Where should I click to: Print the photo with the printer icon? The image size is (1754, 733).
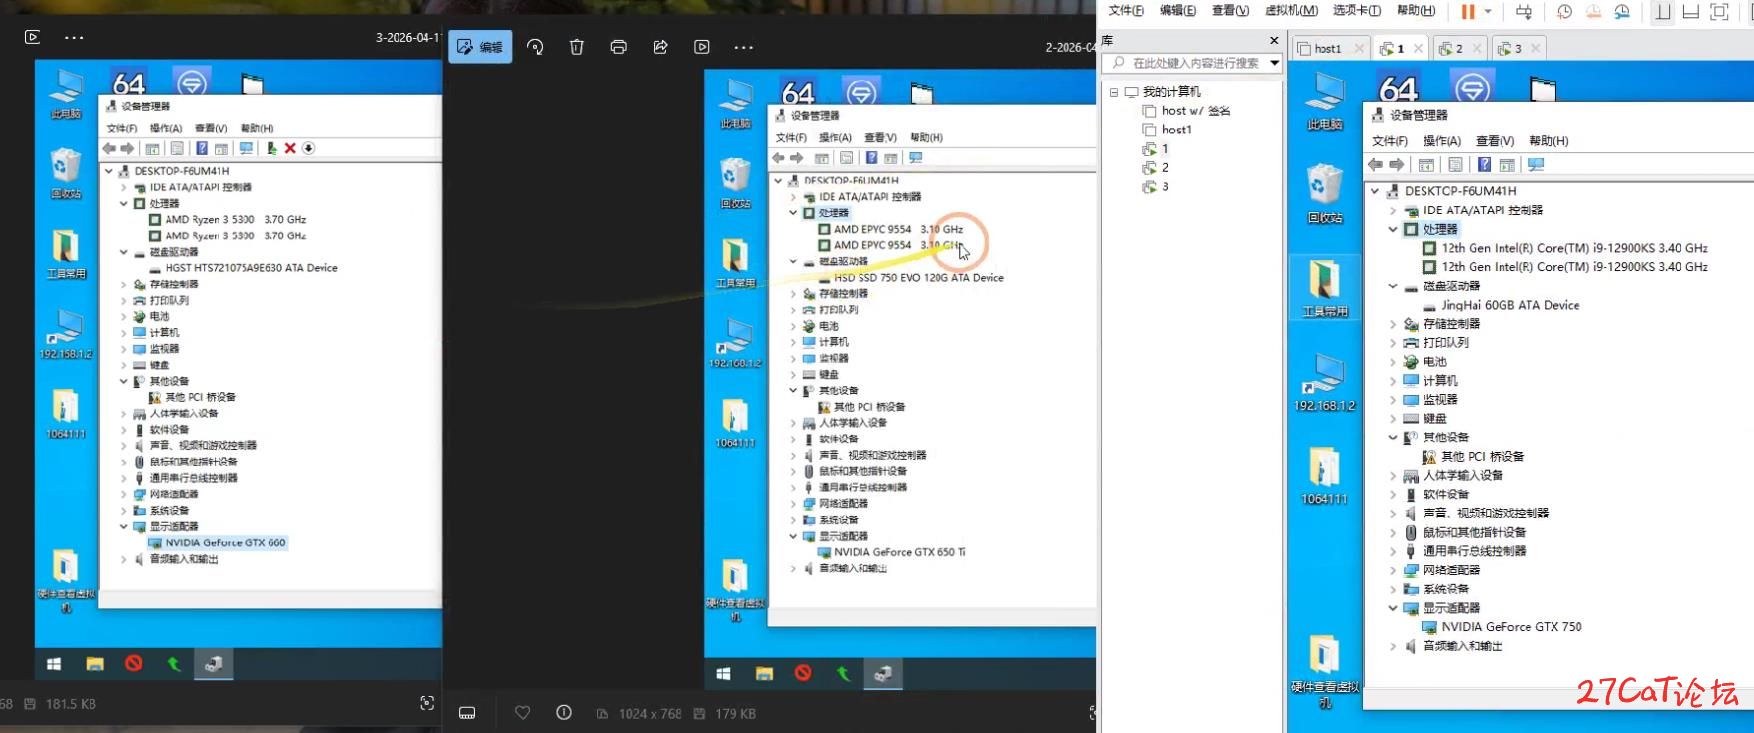(x=618, y=47)
